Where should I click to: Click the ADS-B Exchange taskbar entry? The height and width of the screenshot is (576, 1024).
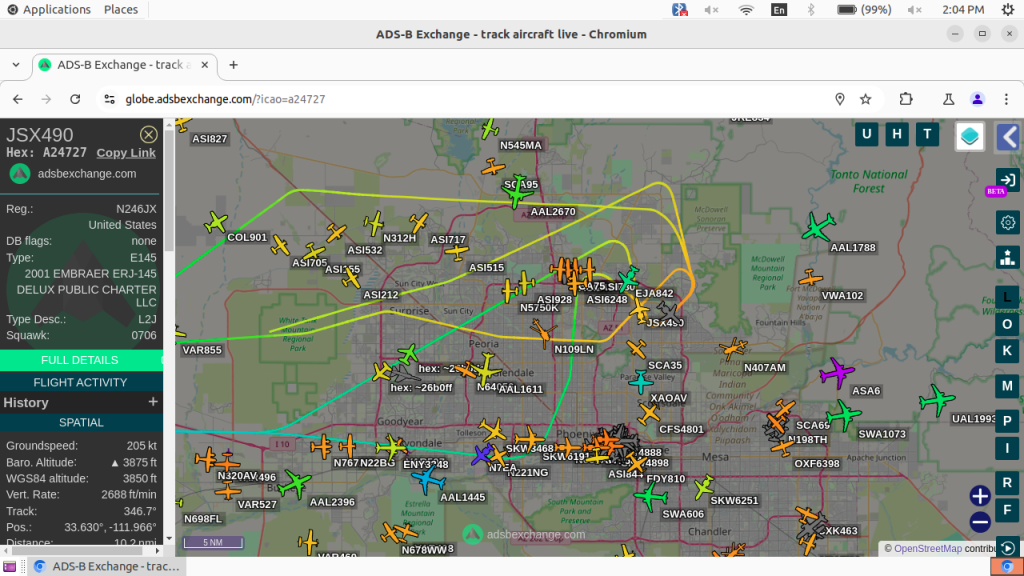(x=106, y=566)
